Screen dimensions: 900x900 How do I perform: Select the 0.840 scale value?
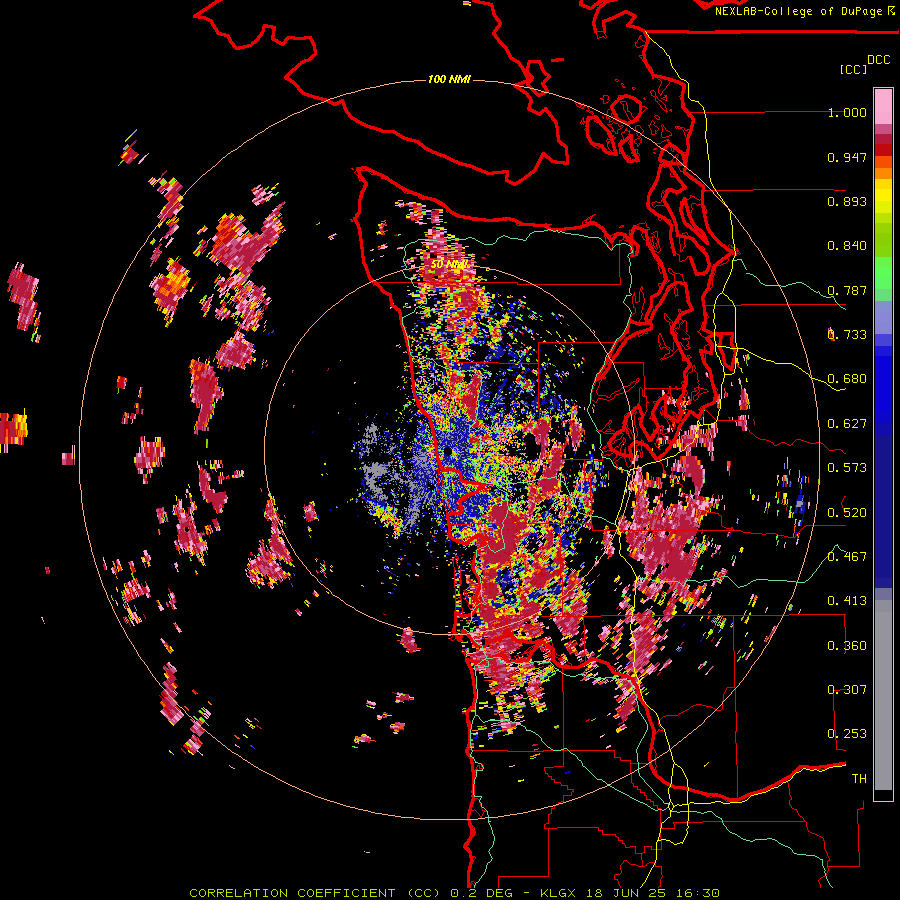(x=847, y=246)
